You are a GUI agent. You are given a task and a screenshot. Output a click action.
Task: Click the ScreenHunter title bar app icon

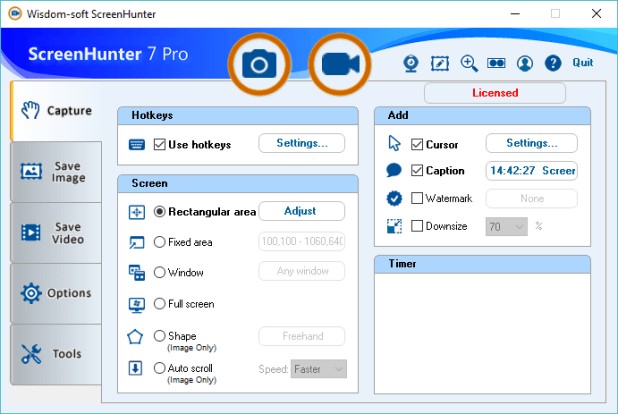tap(15, 14)
